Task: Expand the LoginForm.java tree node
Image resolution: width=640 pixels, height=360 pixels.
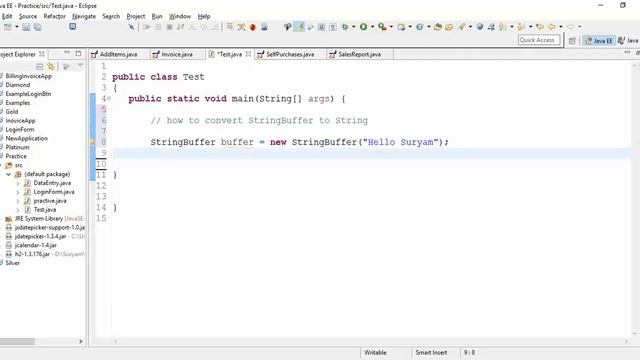Action: coord(18,192)
